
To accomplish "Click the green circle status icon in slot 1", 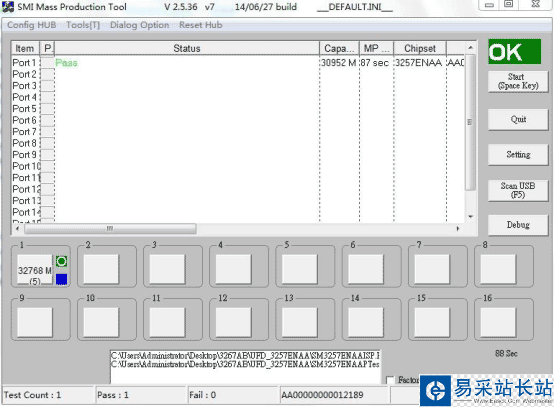I will tap(61, 261).
